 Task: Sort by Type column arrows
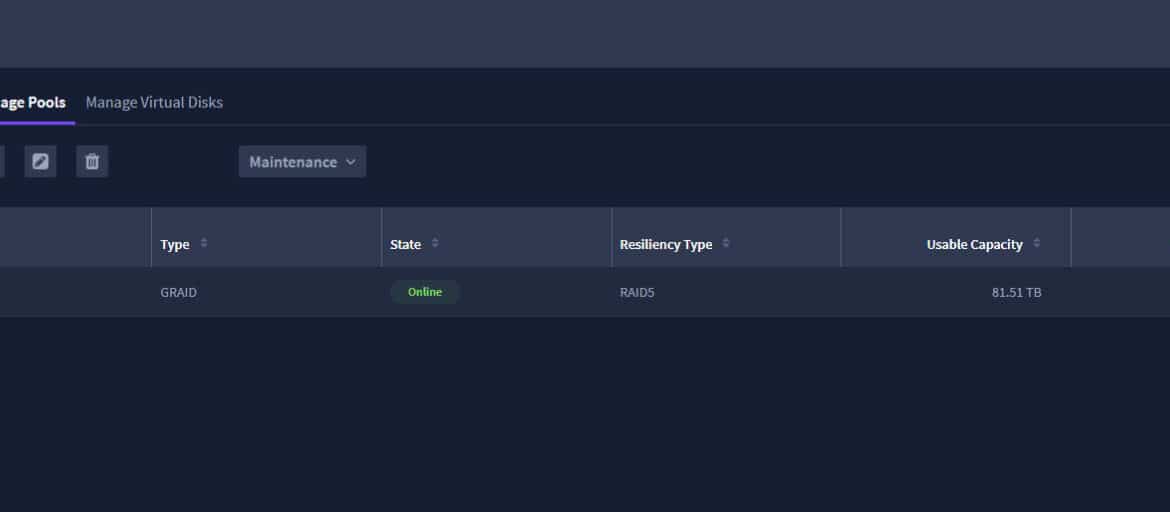(x=204, y=243)
